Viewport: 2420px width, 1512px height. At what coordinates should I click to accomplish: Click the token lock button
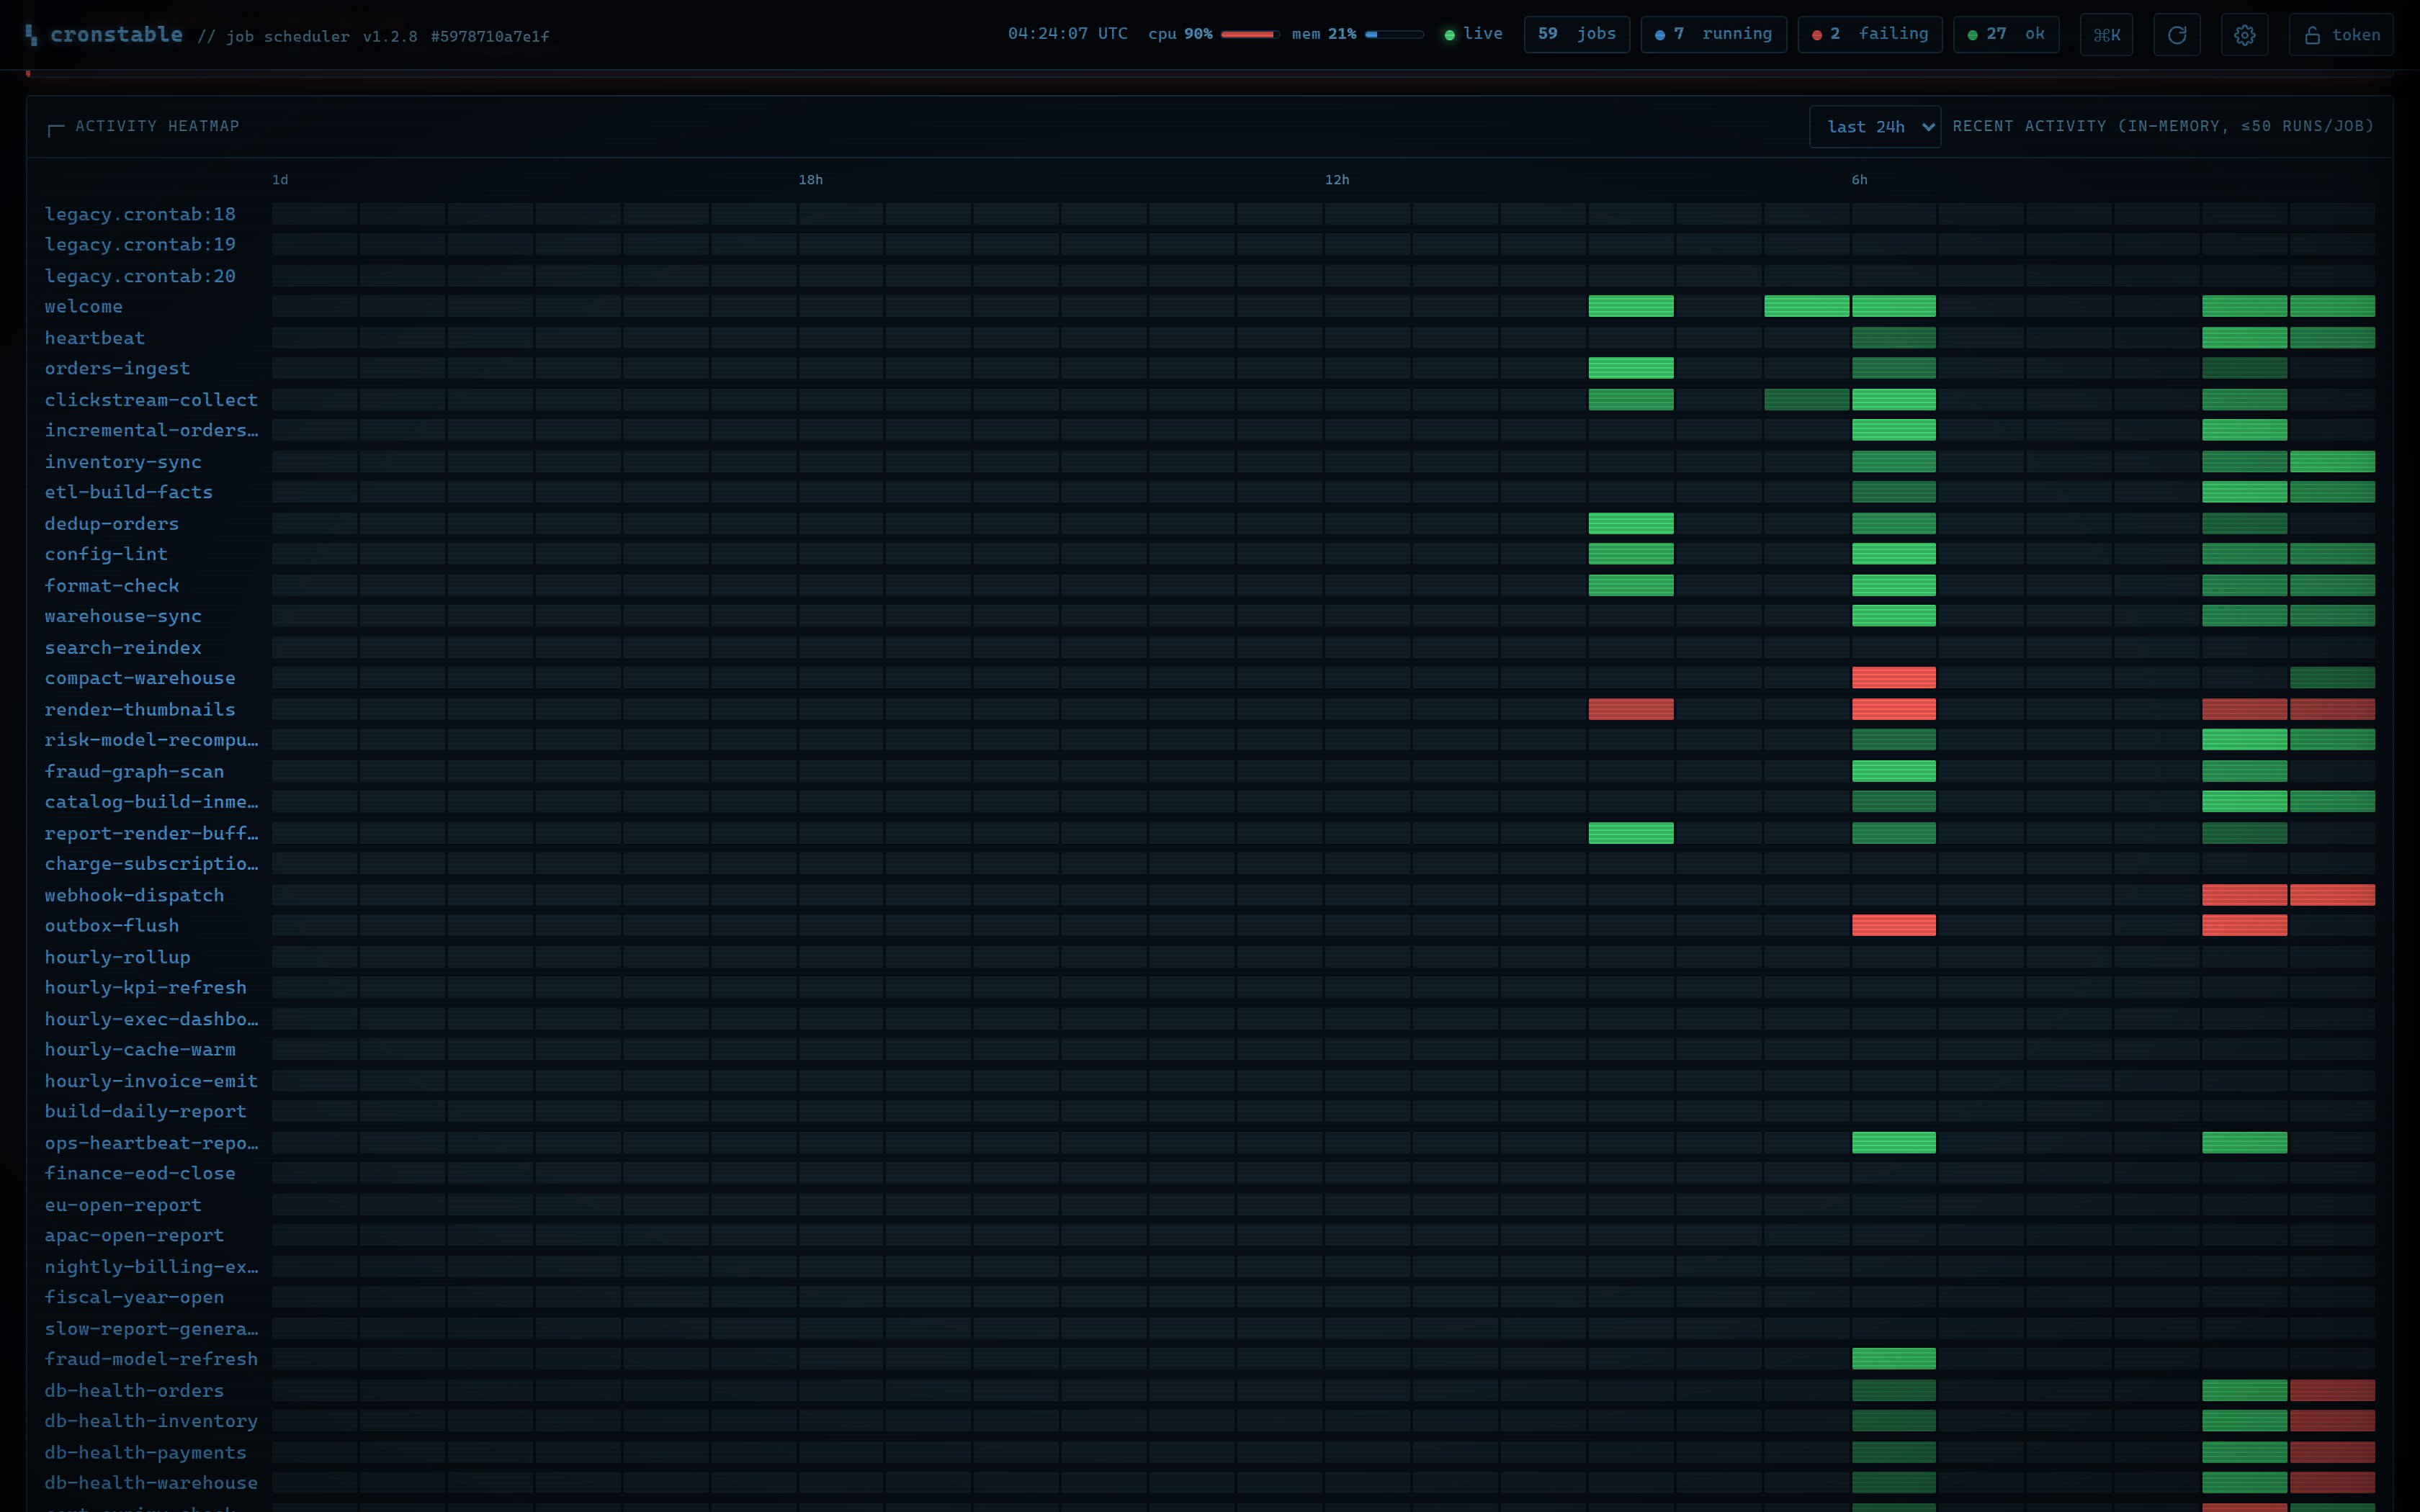point(2341,35)
